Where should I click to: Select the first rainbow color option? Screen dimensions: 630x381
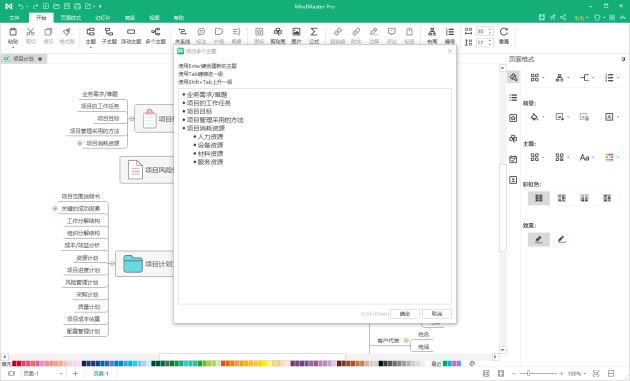coord(539,198)
